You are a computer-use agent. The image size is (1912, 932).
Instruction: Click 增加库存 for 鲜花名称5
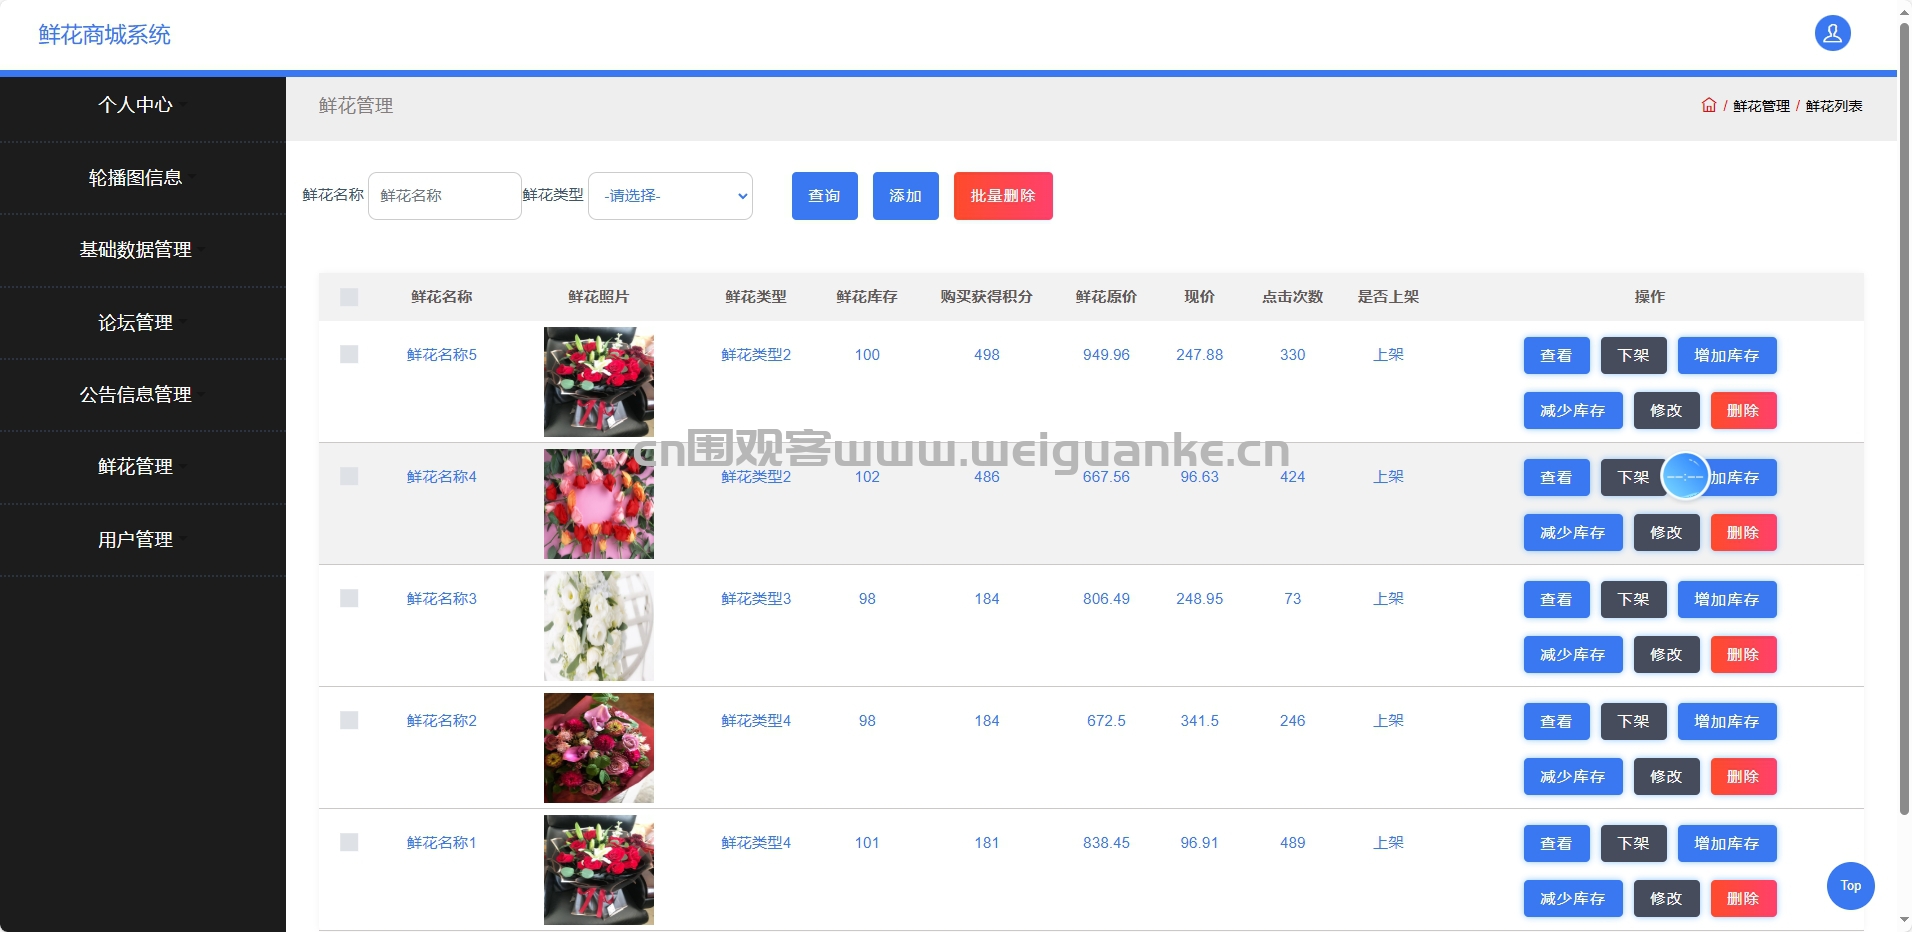[1727, 355]
